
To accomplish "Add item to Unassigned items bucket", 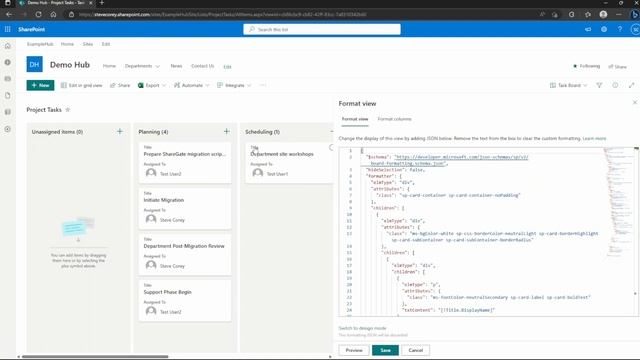I will pyautogui.click(x=120, y=131).
